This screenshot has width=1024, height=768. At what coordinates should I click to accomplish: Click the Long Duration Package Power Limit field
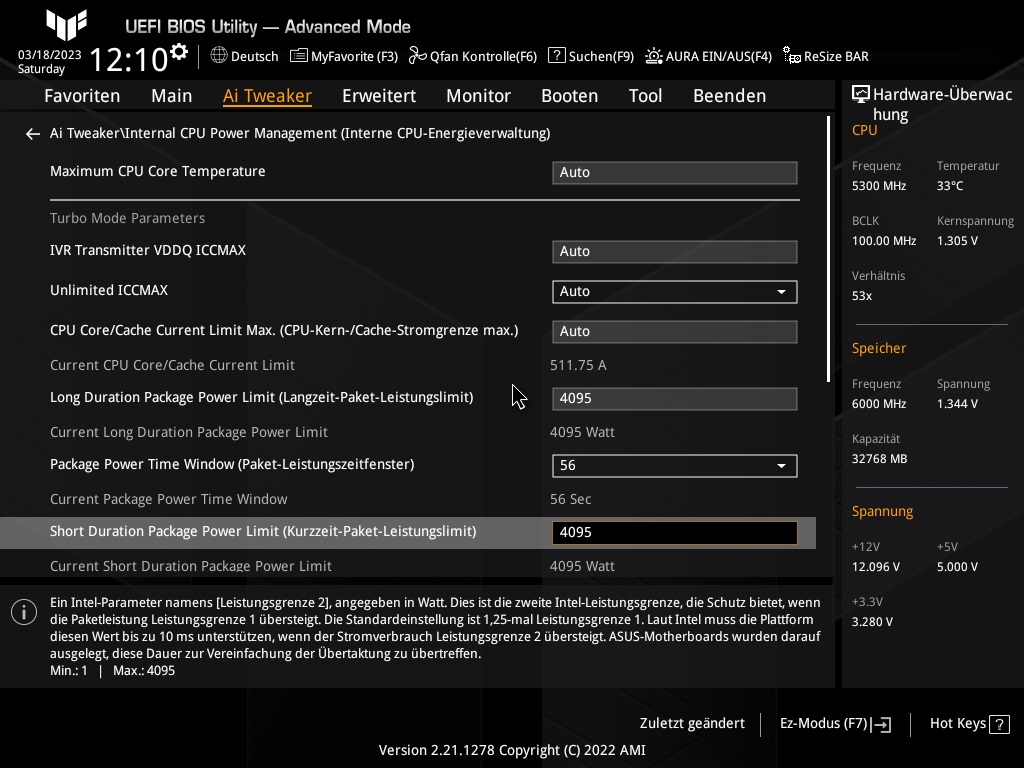tap(675, 399)
